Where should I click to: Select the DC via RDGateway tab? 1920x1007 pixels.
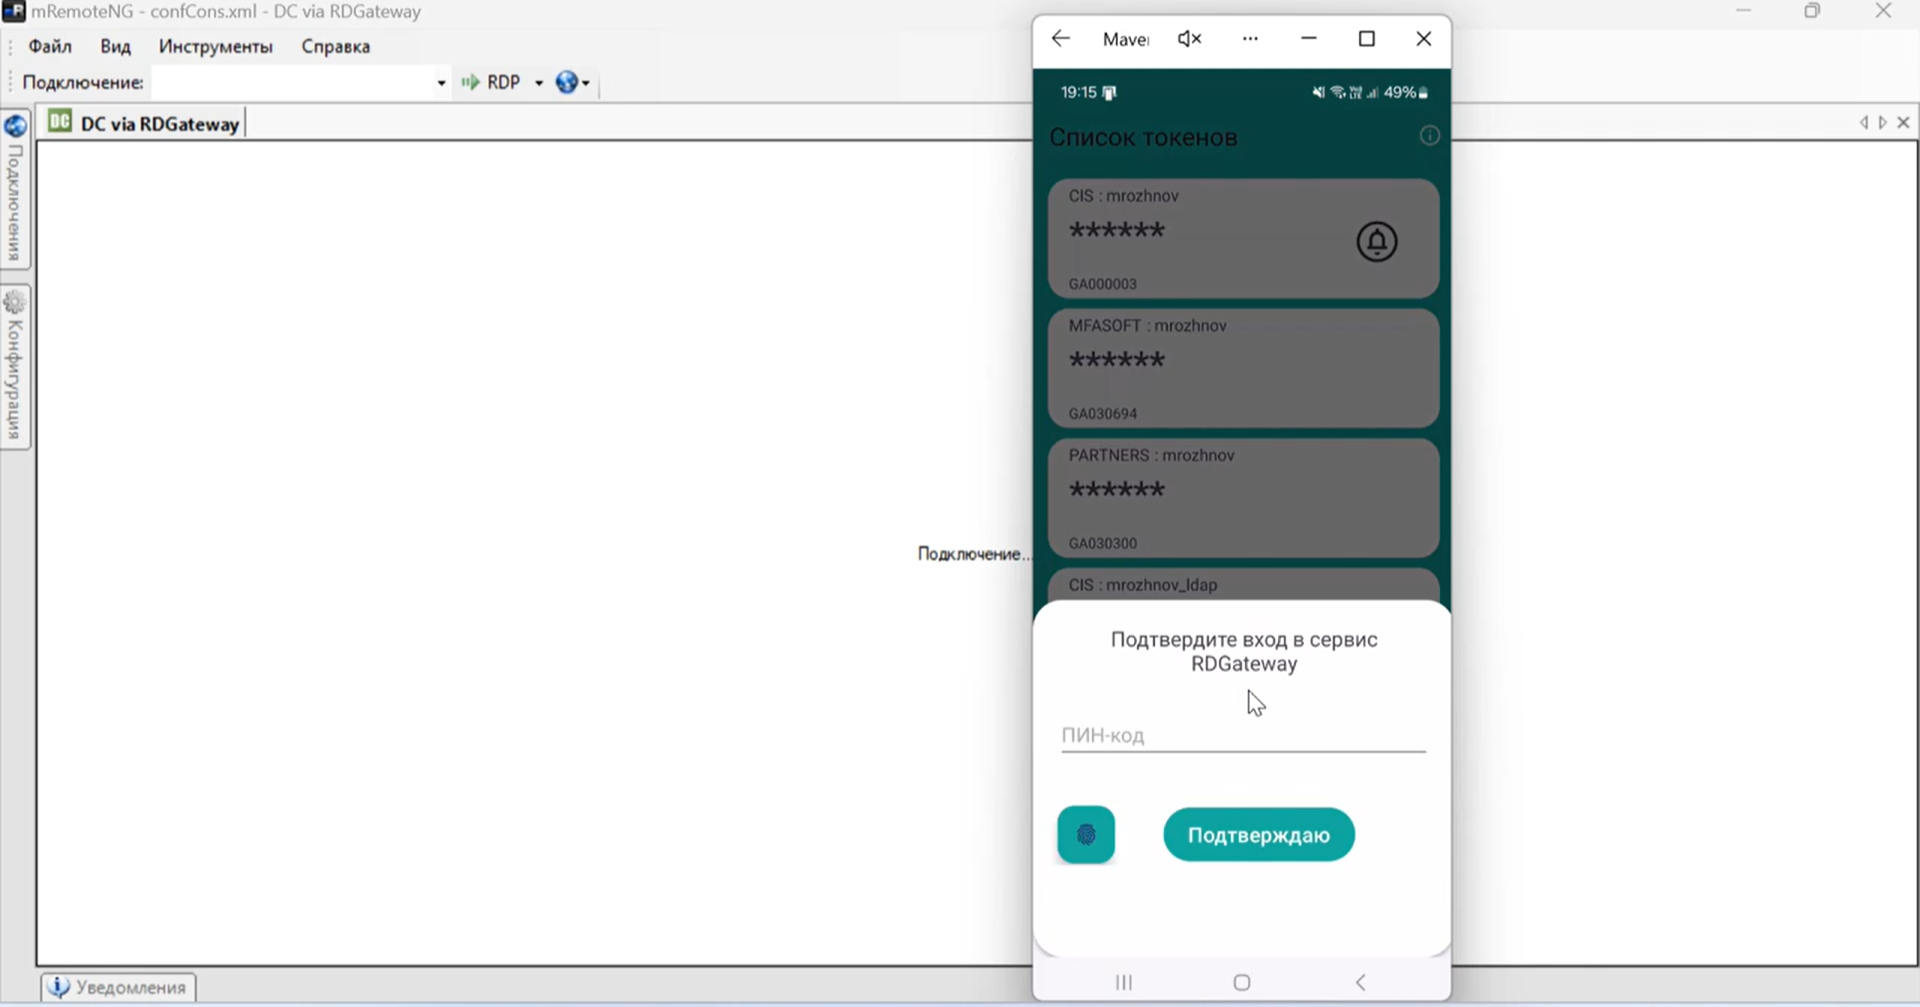click(x=146, y=123)
